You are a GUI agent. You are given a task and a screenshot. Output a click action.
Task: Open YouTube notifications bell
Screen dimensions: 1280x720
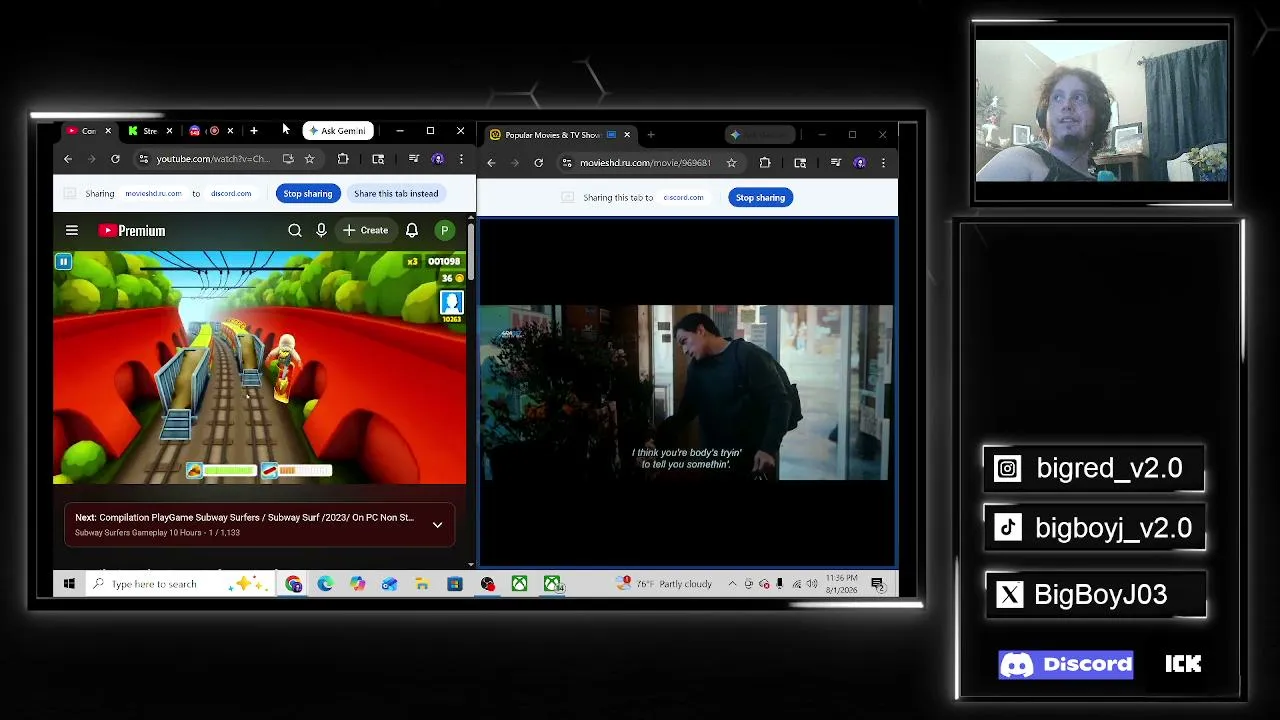[412, 231]
